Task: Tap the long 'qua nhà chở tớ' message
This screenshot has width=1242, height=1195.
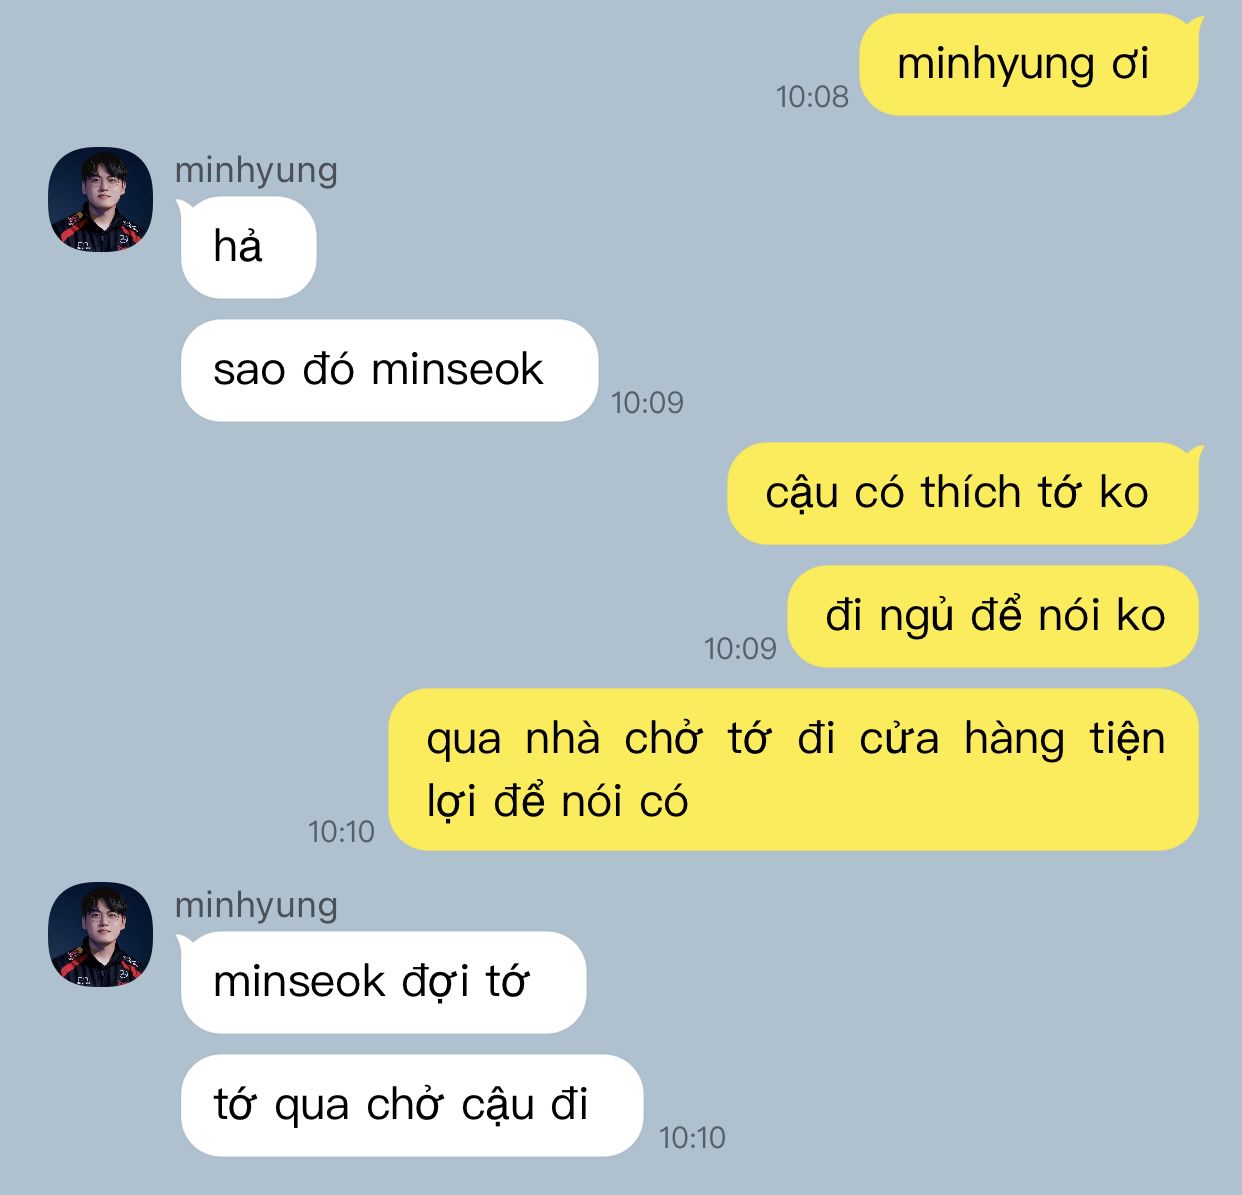Action: pos(794,770)
